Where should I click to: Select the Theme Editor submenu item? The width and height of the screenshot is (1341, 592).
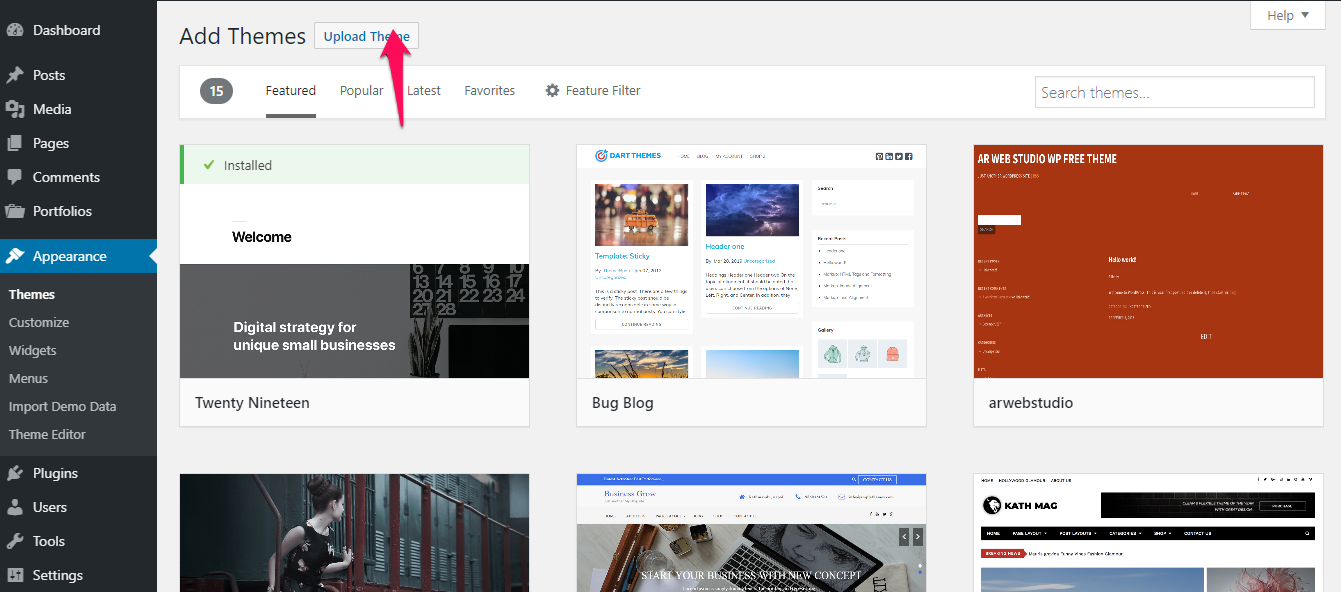[x=47, y=434]
